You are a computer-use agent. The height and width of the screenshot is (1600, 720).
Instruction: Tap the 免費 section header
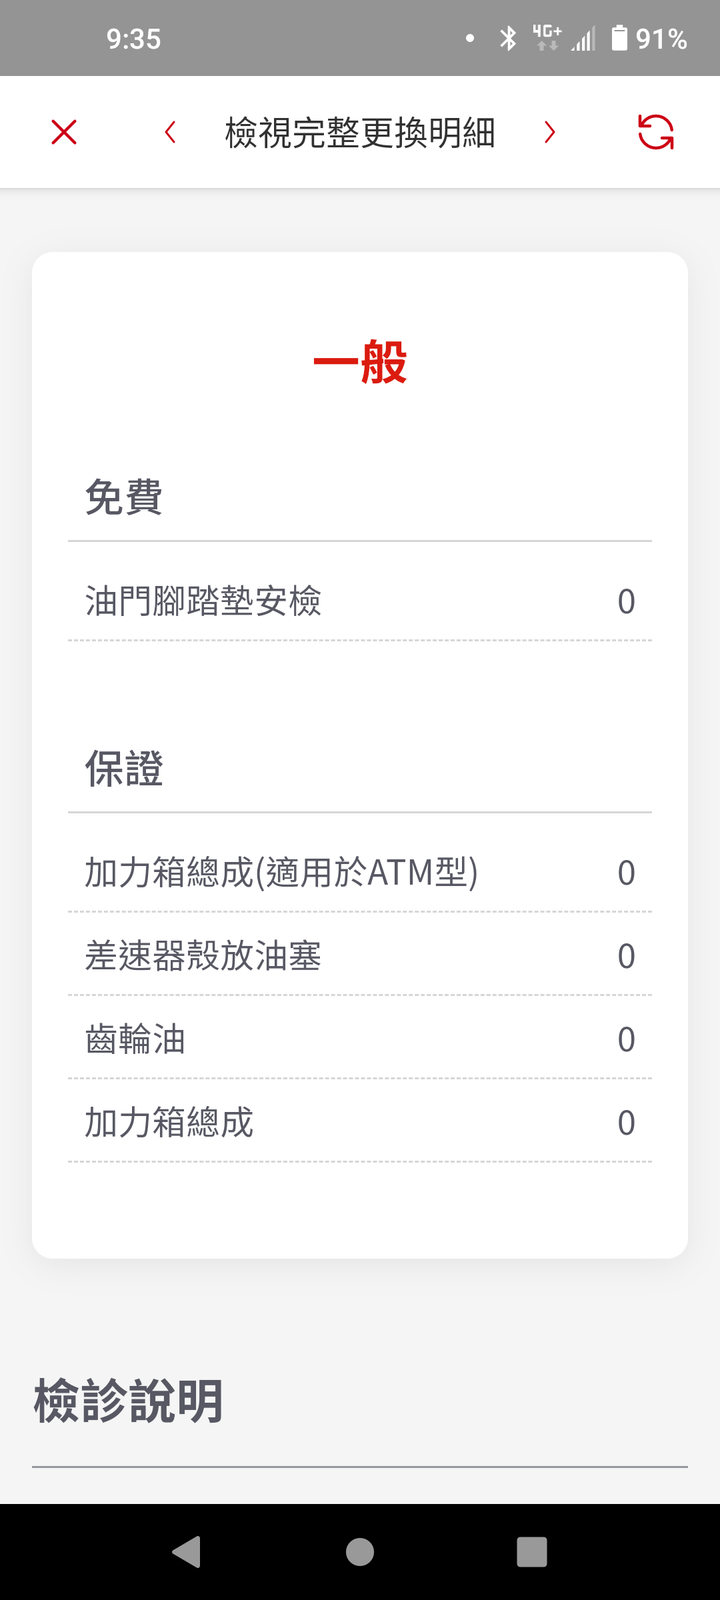pos(124,497)
